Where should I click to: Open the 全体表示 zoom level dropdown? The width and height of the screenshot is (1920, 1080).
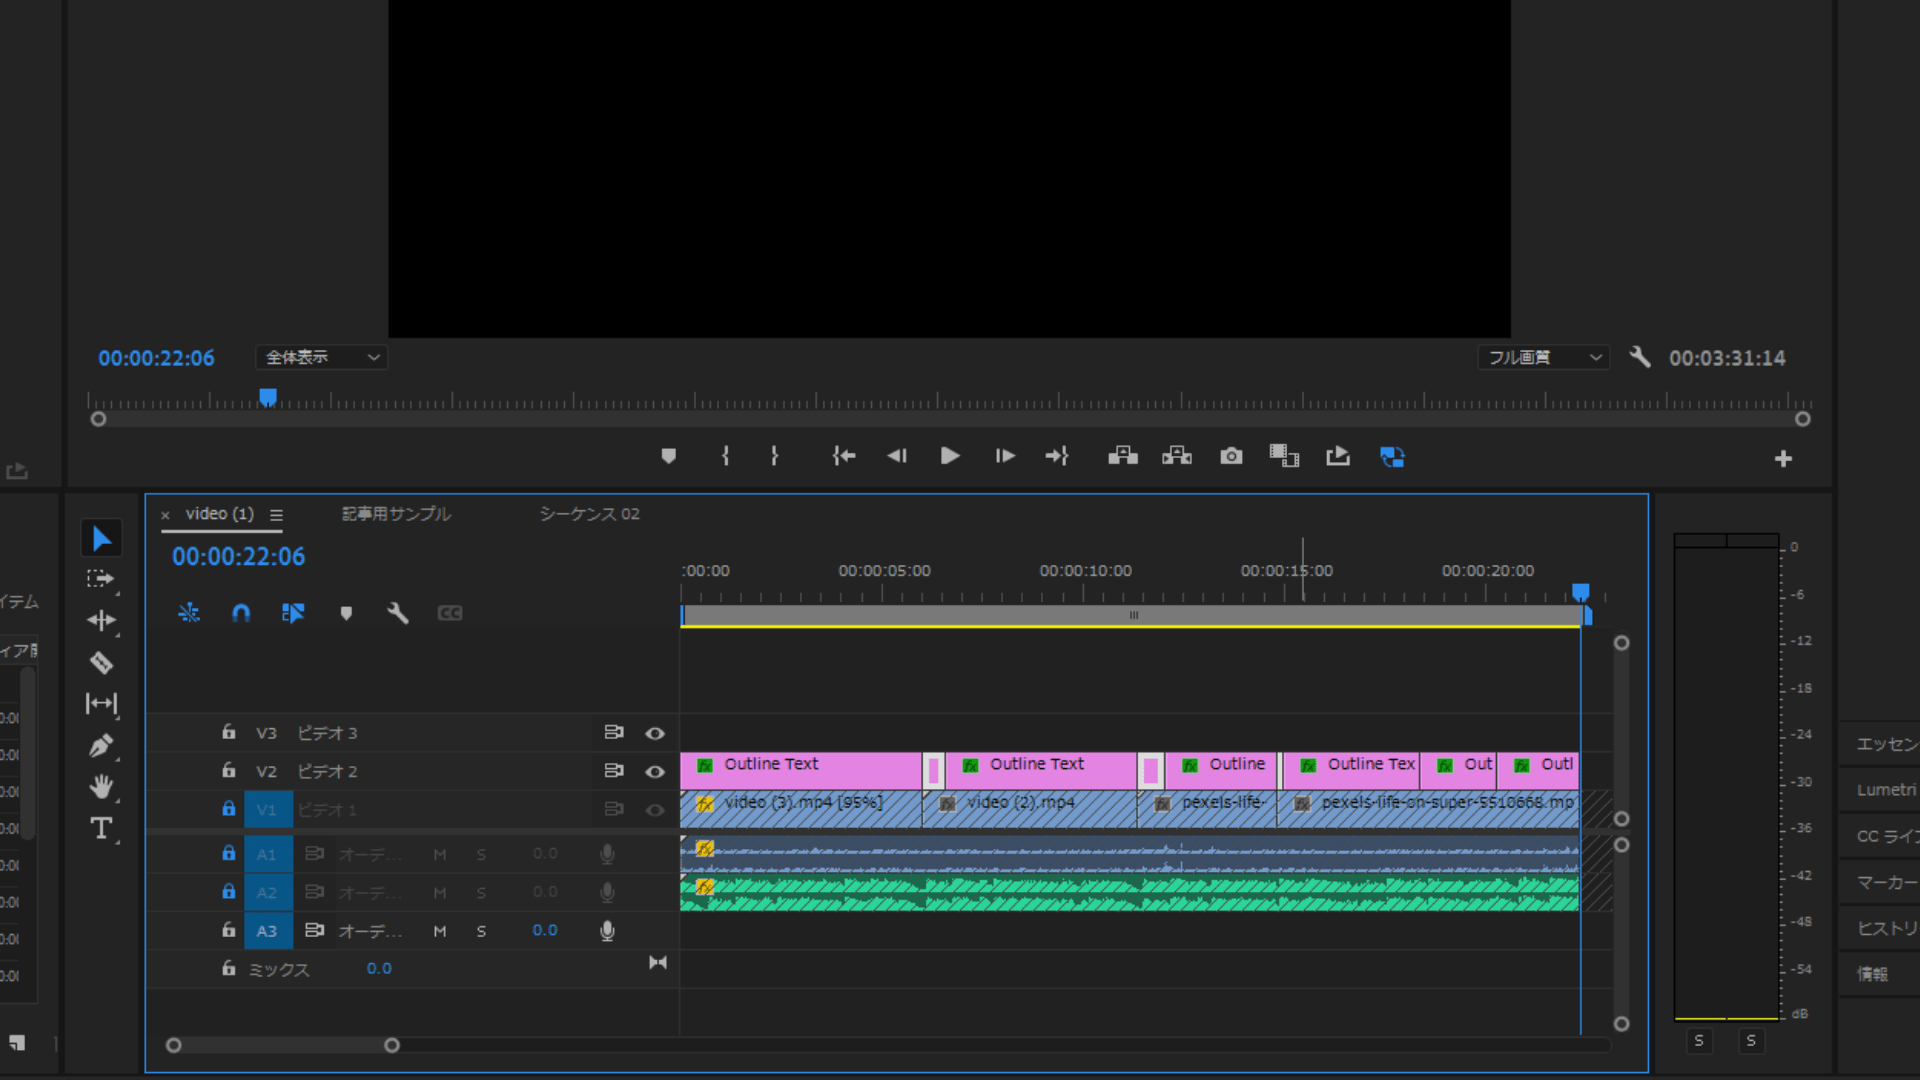(x=322, y=357)
